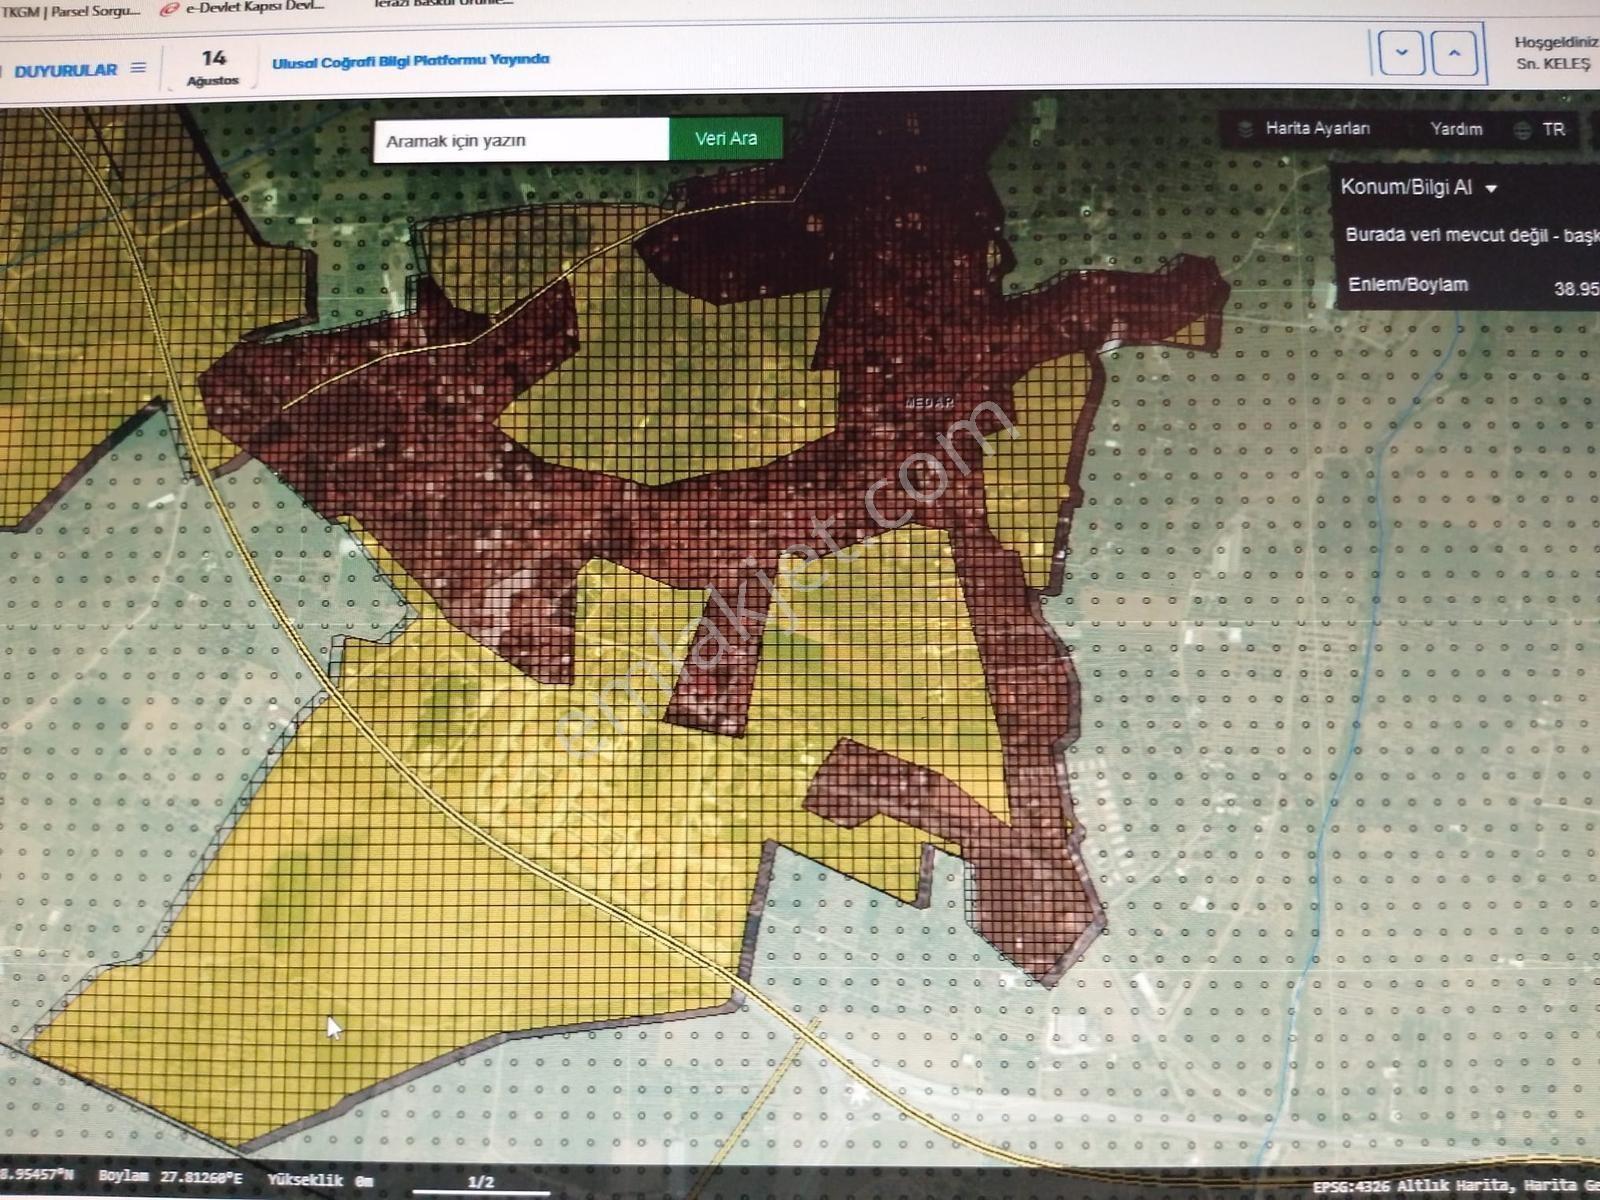The width and height of the screenshot is (1600, 1200).
Task: Focus the 'Aramak için yazın' search field
Action: coord(521,140)
